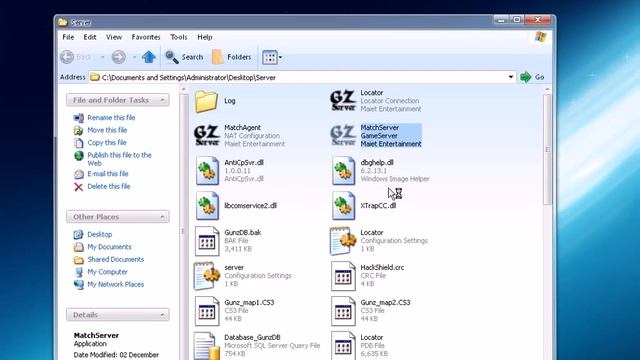Click the file list vertical scrollbar thumb
Screen dimensions: 640x360
point(547,150)
